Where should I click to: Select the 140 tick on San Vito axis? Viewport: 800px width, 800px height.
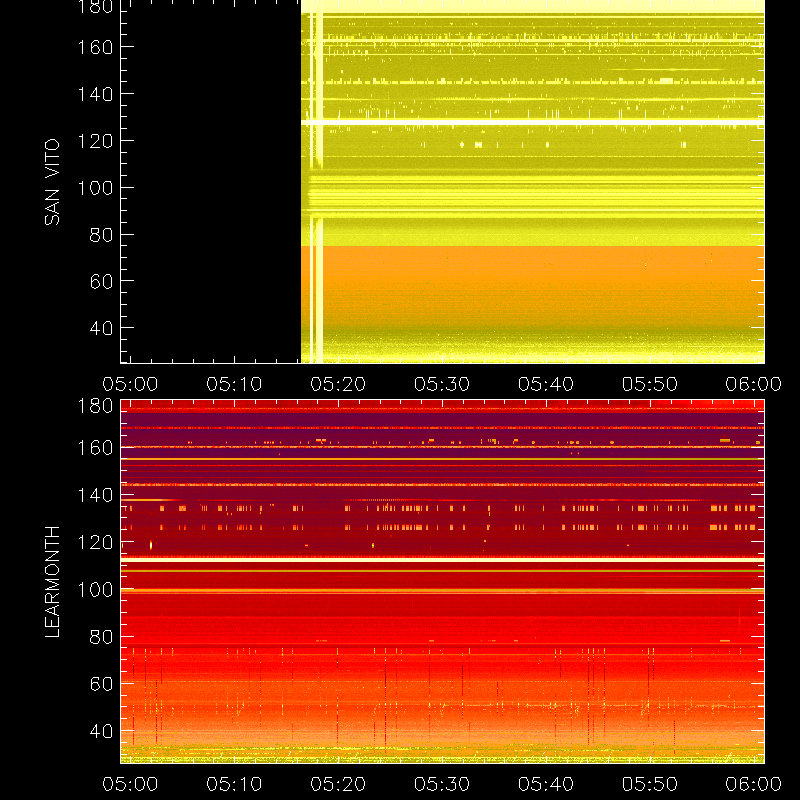click(x=95, y=94)
